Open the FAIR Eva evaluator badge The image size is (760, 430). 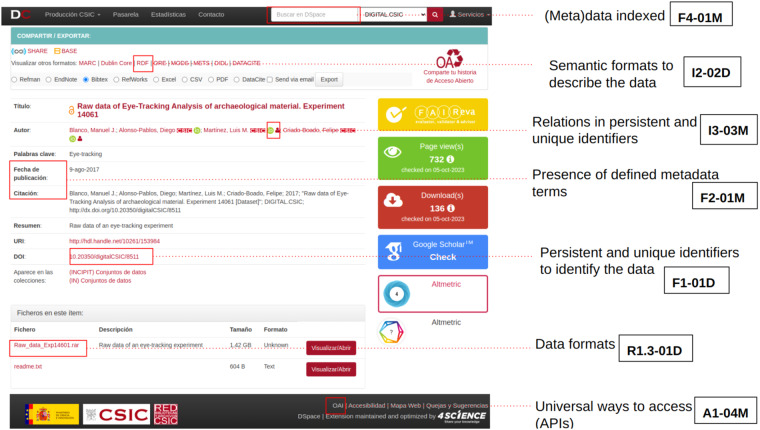pos(433,115)
